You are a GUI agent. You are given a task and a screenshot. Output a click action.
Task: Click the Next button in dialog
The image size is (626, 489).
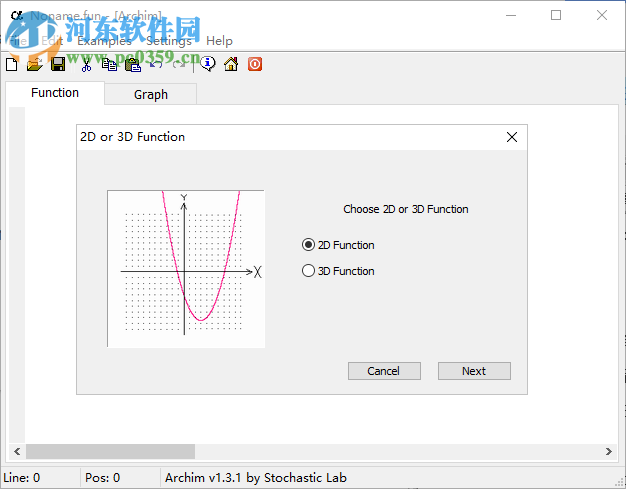point(474,371)
